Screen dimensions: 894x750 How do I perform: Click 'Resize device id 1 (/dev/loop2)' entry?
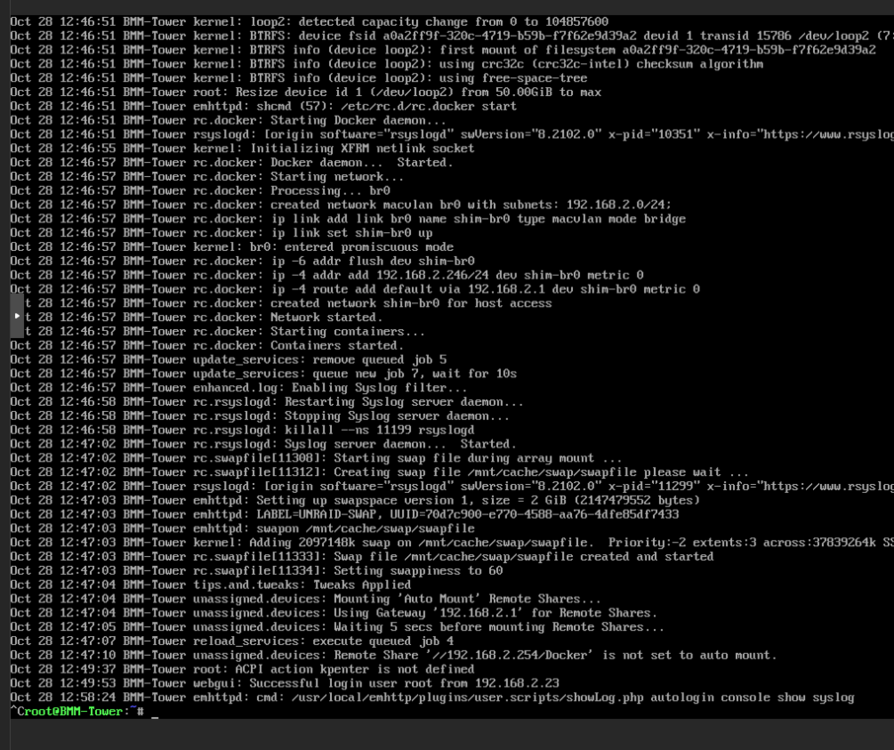[x=306, y=92]
